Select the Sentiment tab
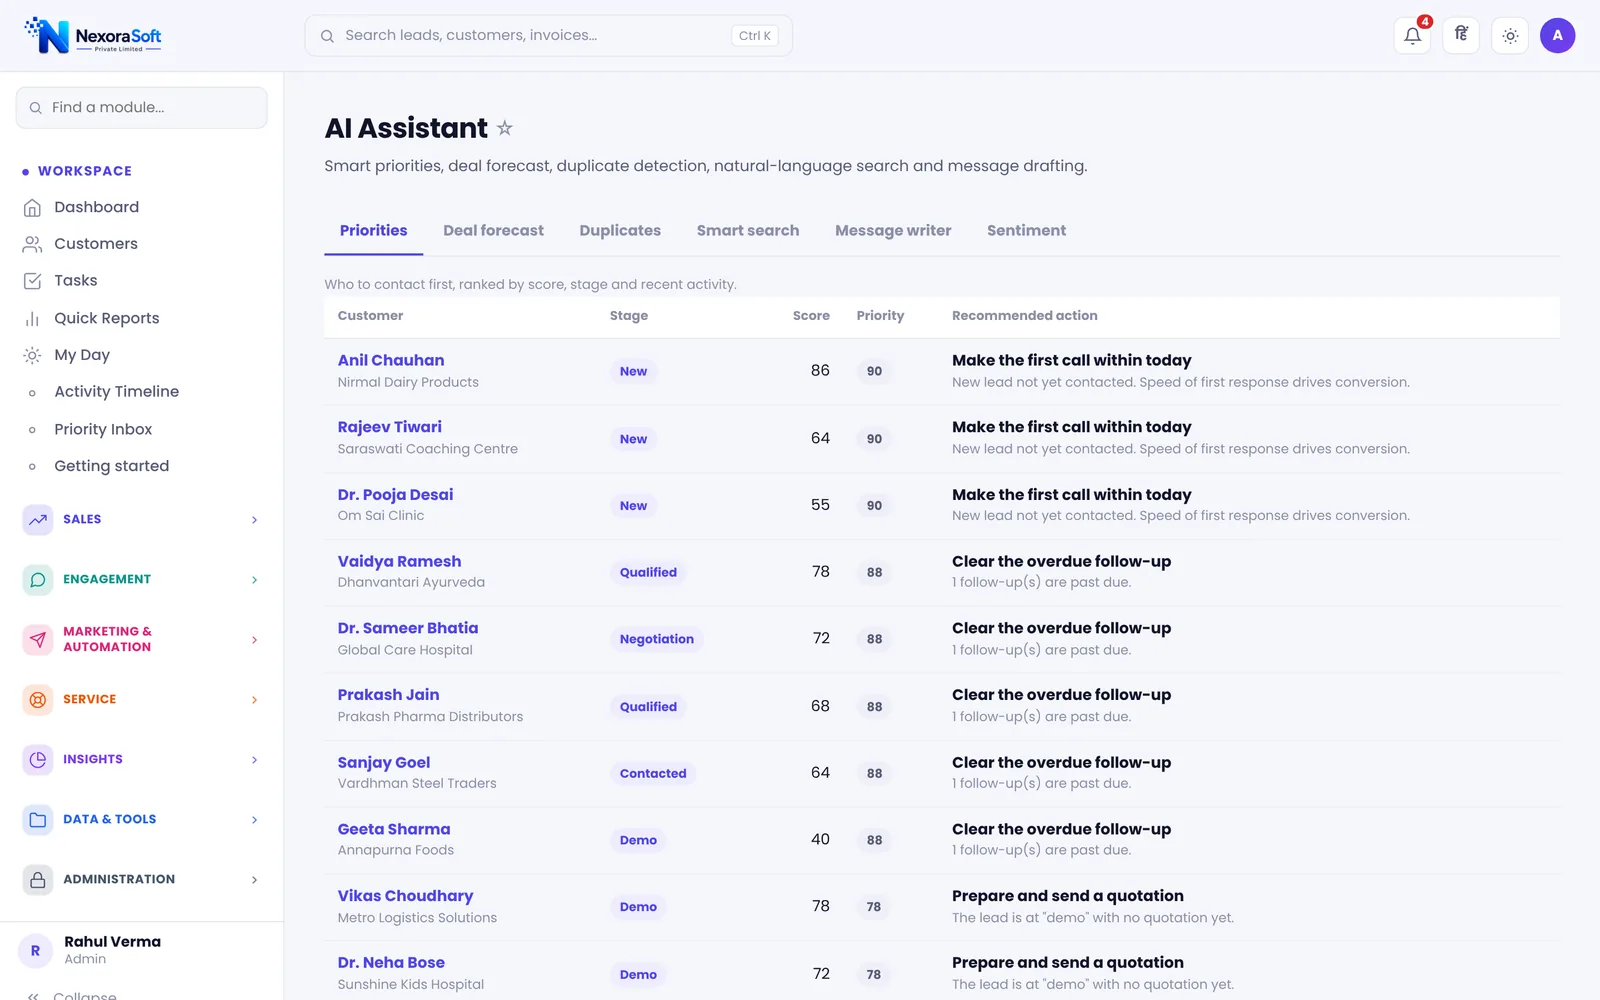 (x=1026, y=231)
